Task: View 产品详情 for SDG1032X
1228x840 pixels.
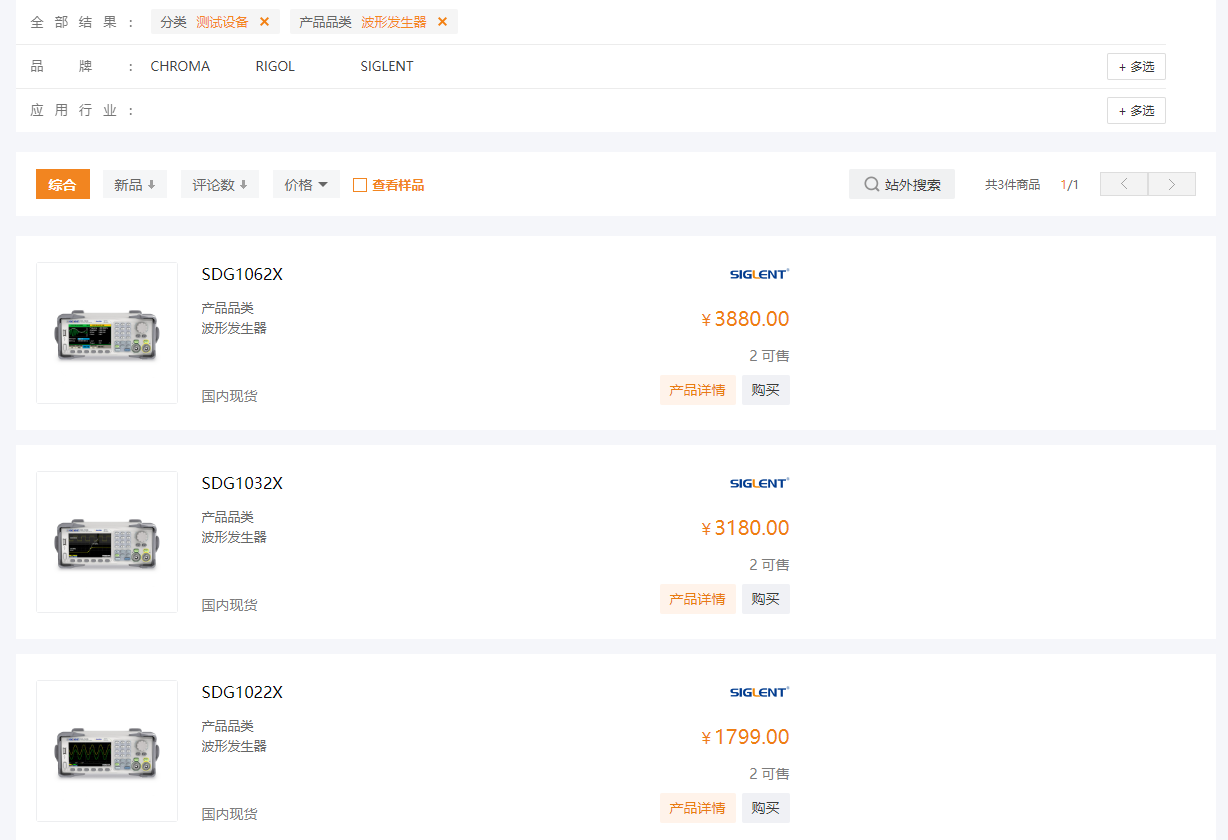Action: 698,599
